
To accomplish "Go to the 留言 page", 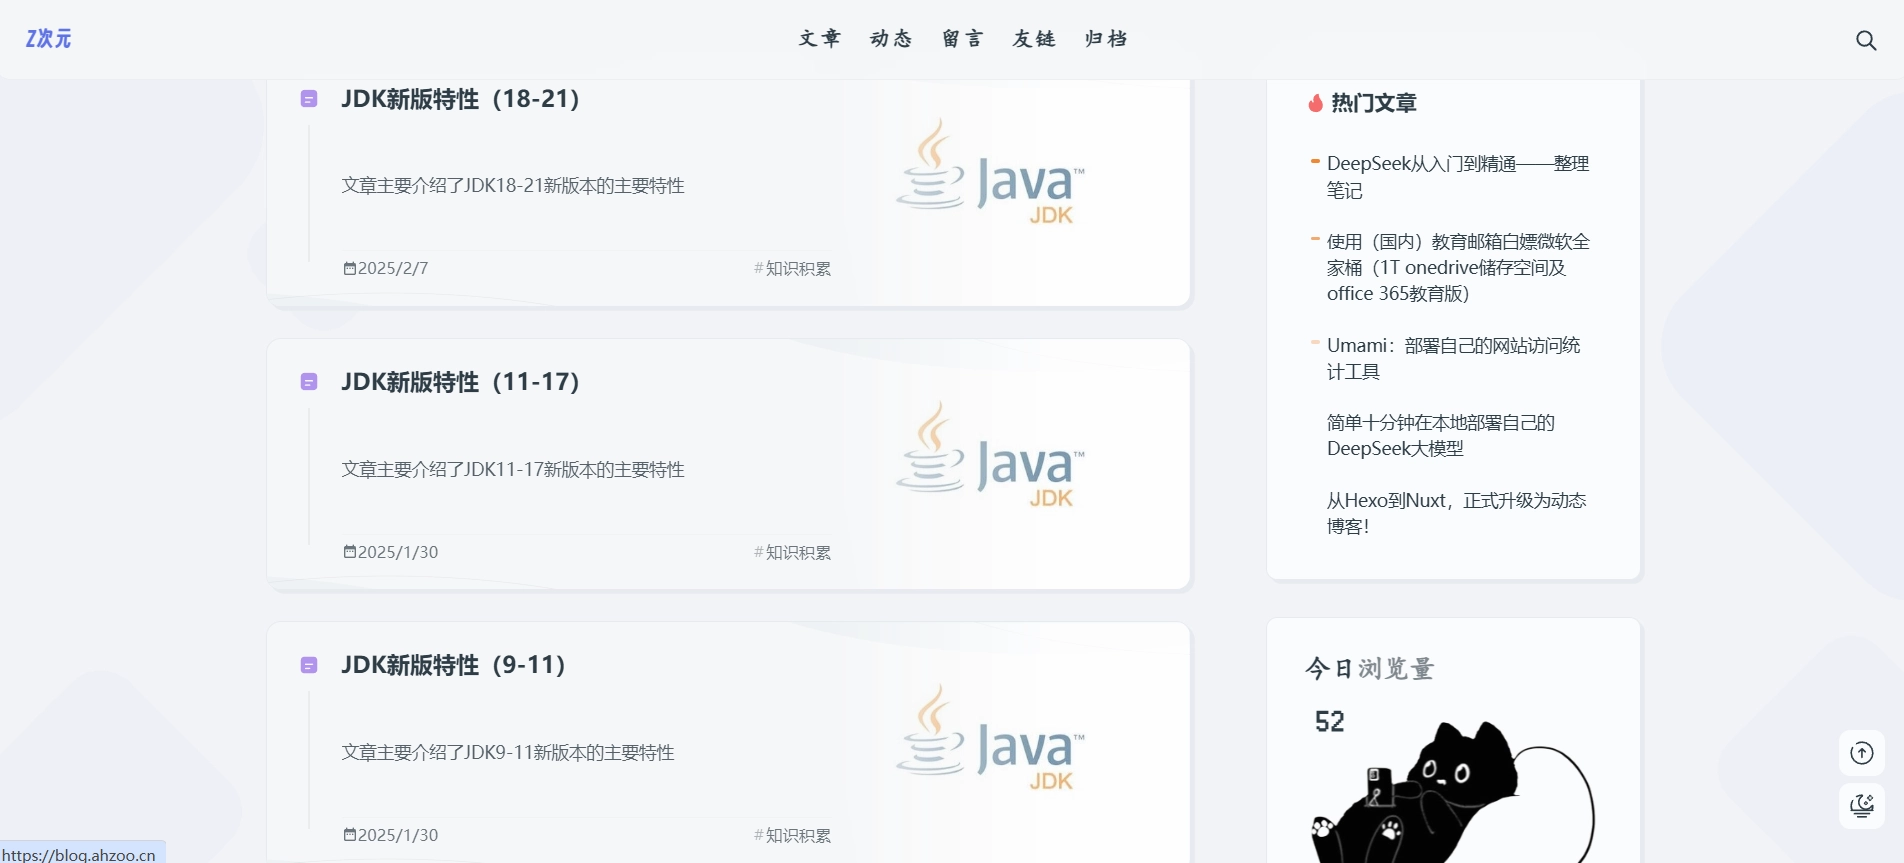I will 963,39.
